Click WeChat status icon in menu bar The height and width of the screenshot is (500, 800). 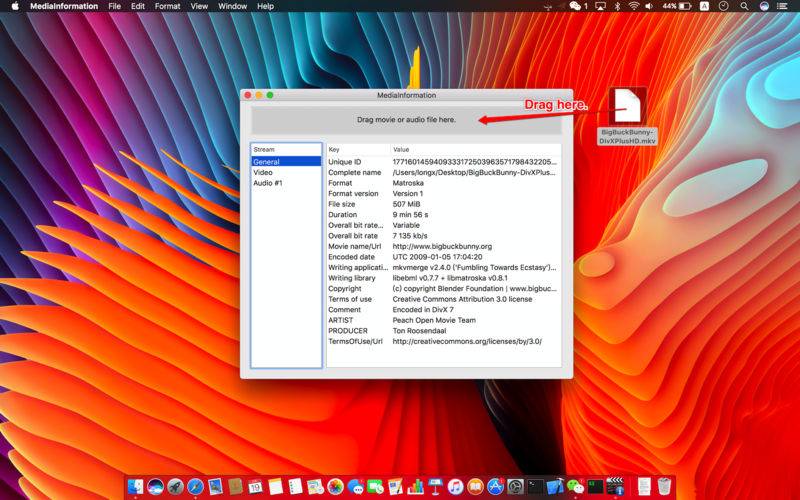click(576, 6)
